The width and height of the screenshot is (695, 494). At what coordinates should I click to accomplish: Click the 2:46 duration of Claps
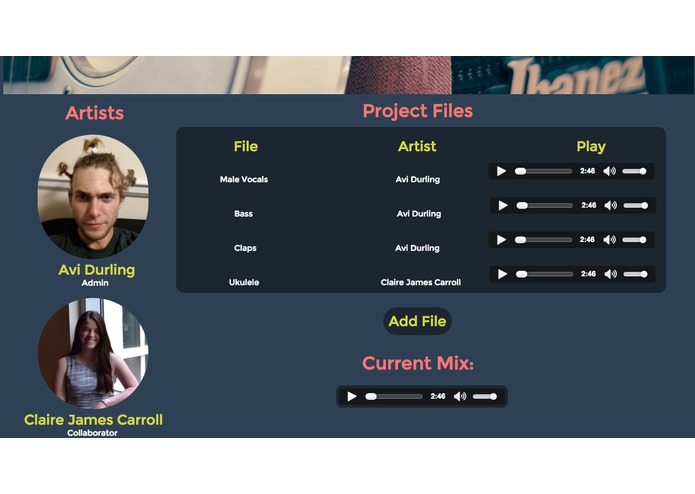tap(587, 240)
